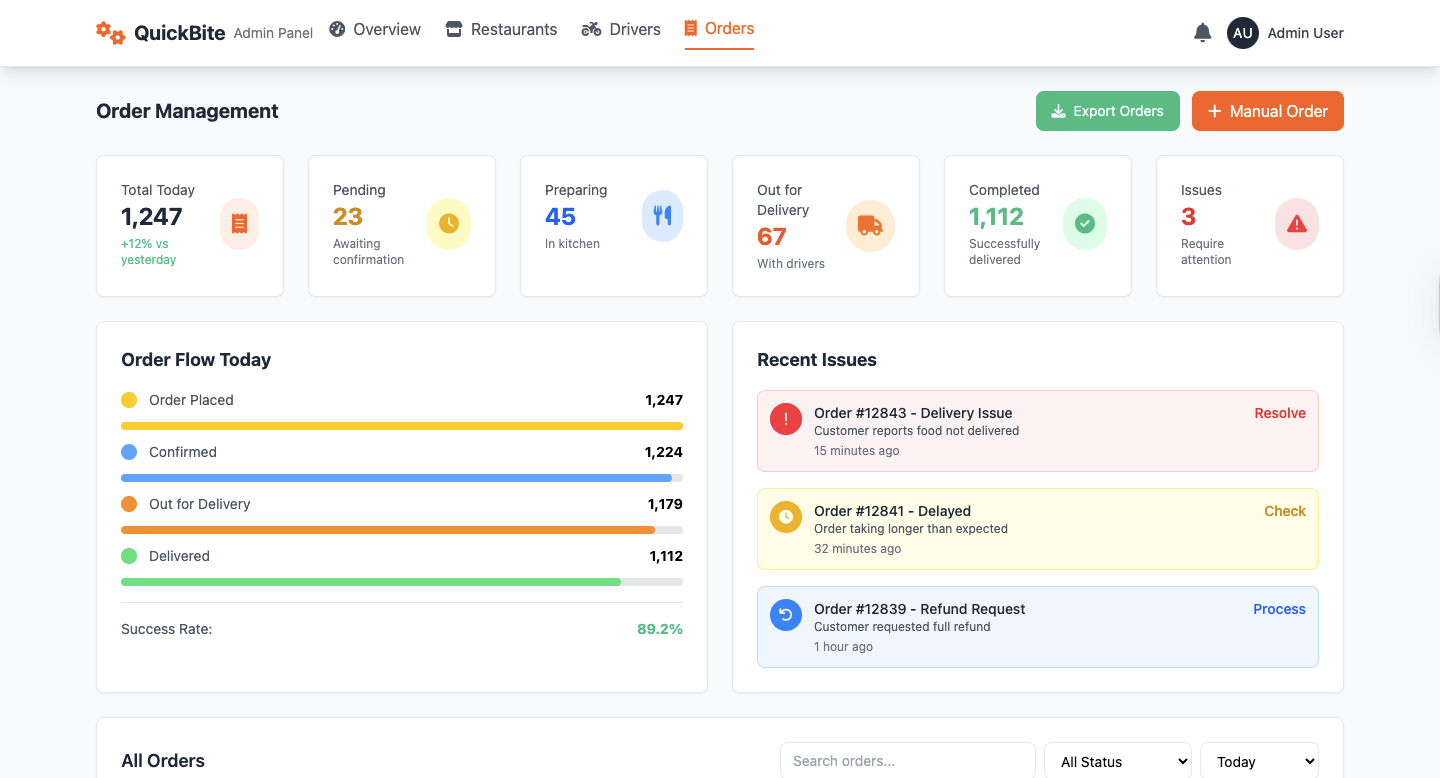
Task: Click the Total Today receipt icon
Action: click(239, 224)
